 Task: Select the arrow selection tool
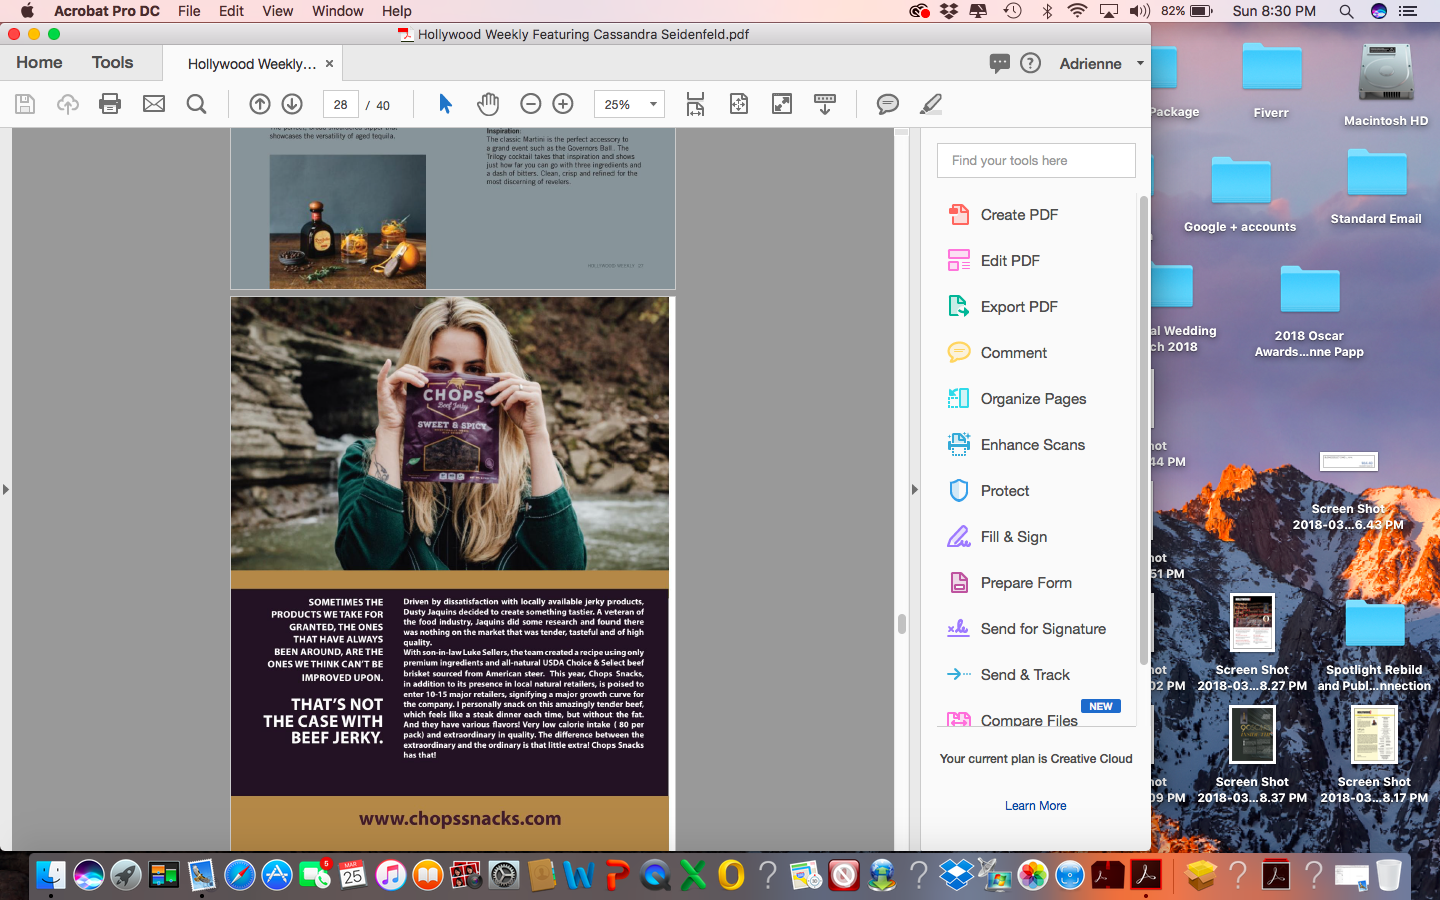click(446, 104)
